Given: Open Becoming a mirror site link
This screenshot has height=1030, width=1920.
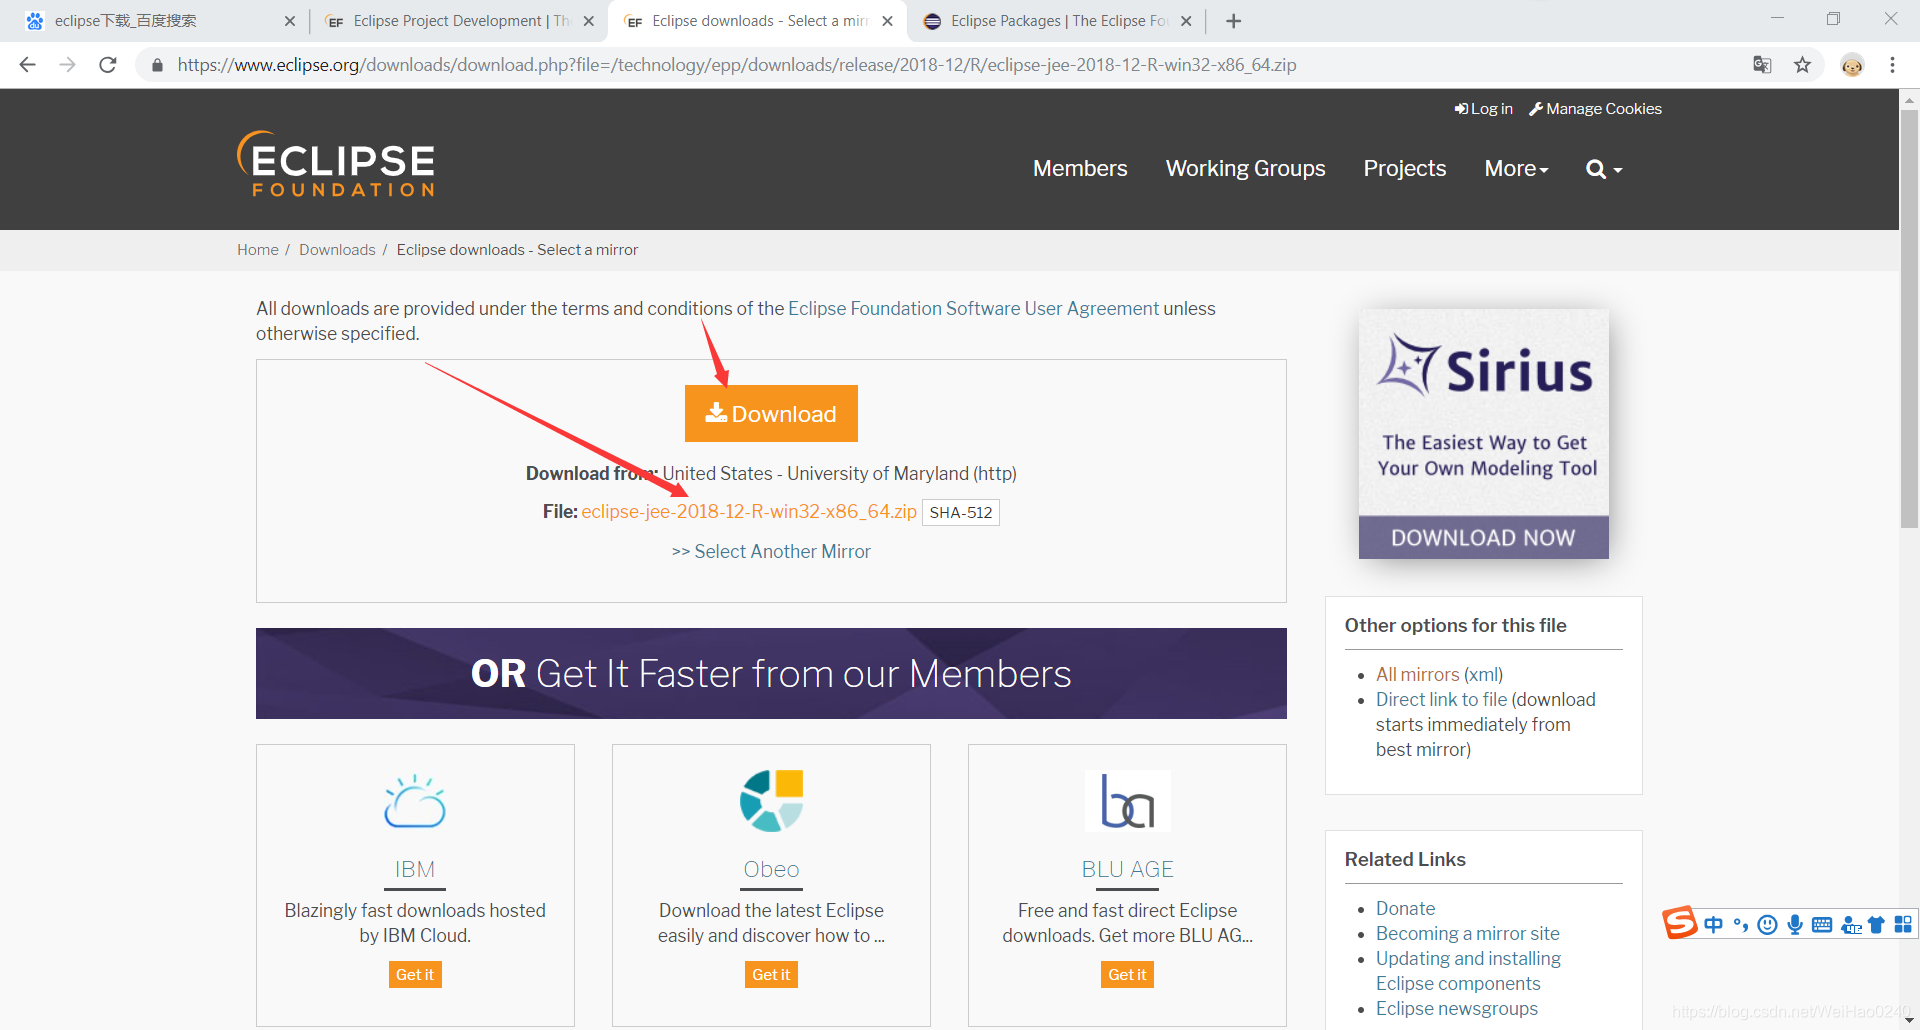Looking at the screenshot, I should click(1467, 934).
